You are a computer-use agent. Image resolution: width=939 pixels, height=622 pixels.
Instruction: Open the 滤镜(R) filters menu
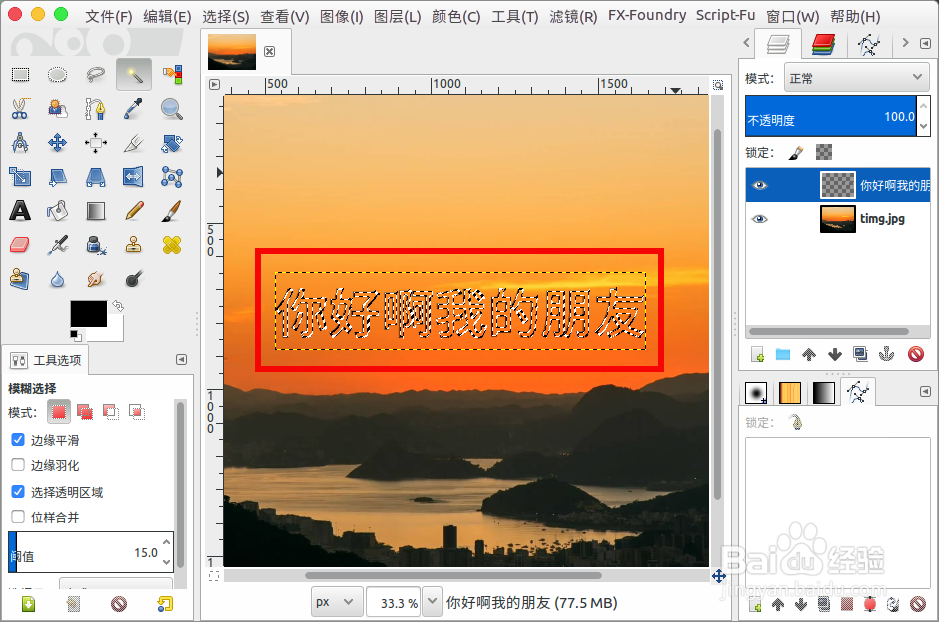pos(573,17)
